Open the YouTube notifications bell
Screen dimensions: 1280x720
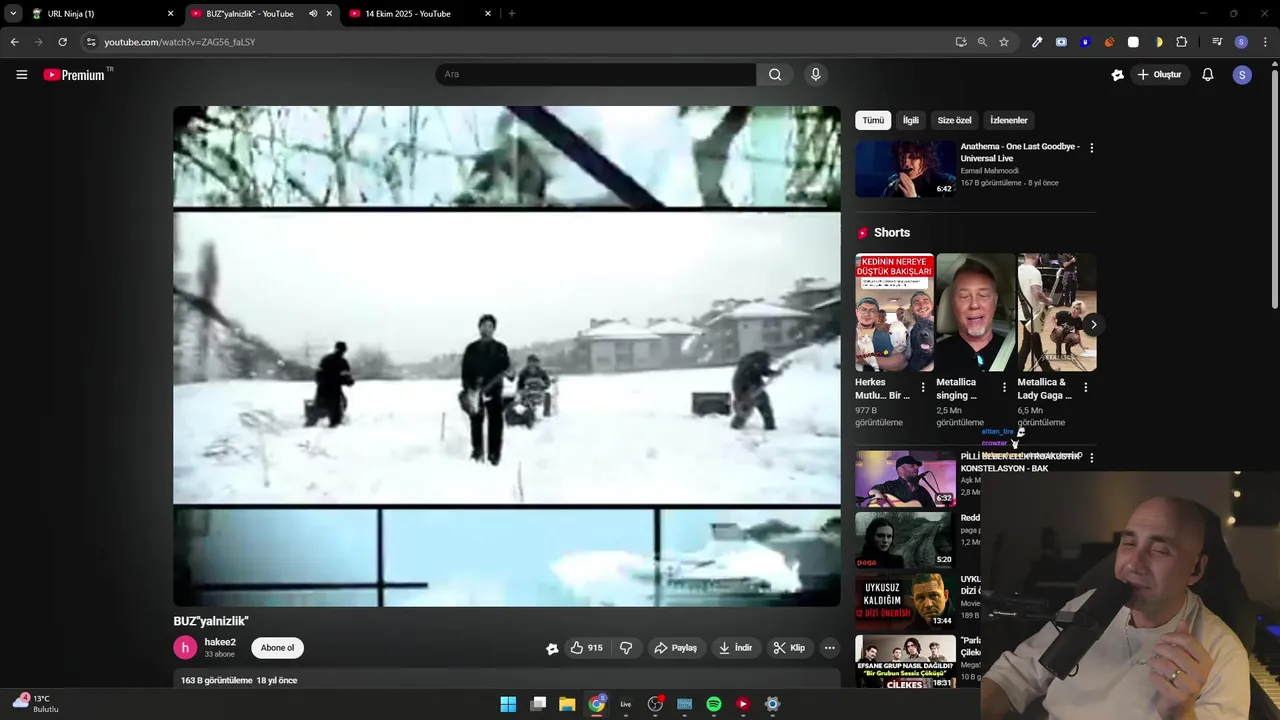coord(1208,75)
